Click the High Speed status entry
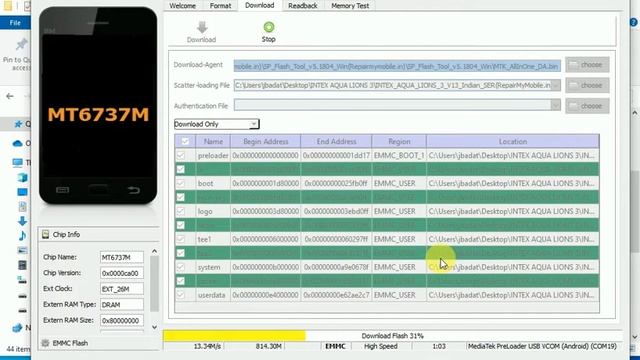The width and height of the screenshot is (640, 360). click(x=380, y=346)
